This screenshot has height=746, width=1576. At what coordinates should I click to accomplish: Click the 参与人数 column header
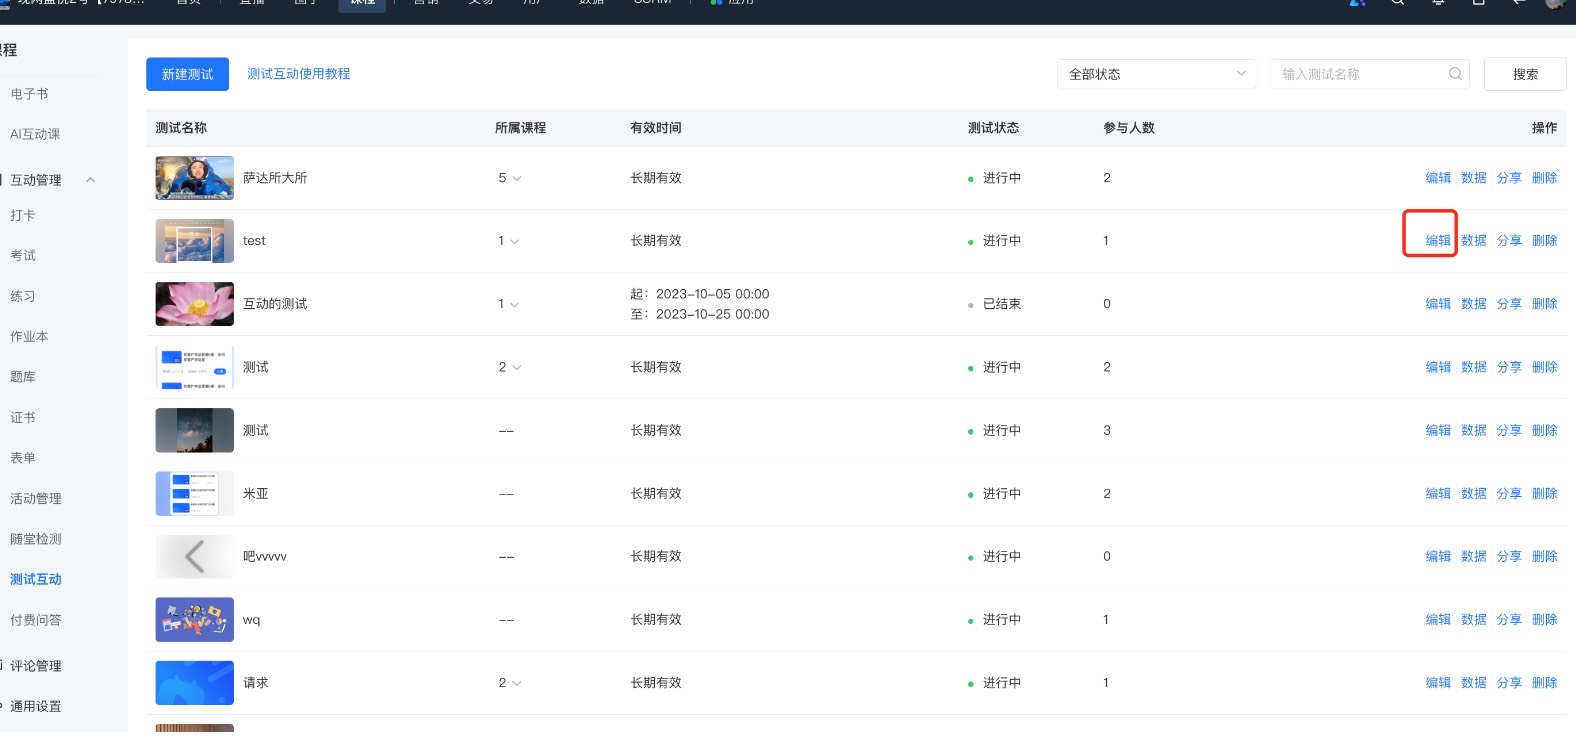(1129, 128)
